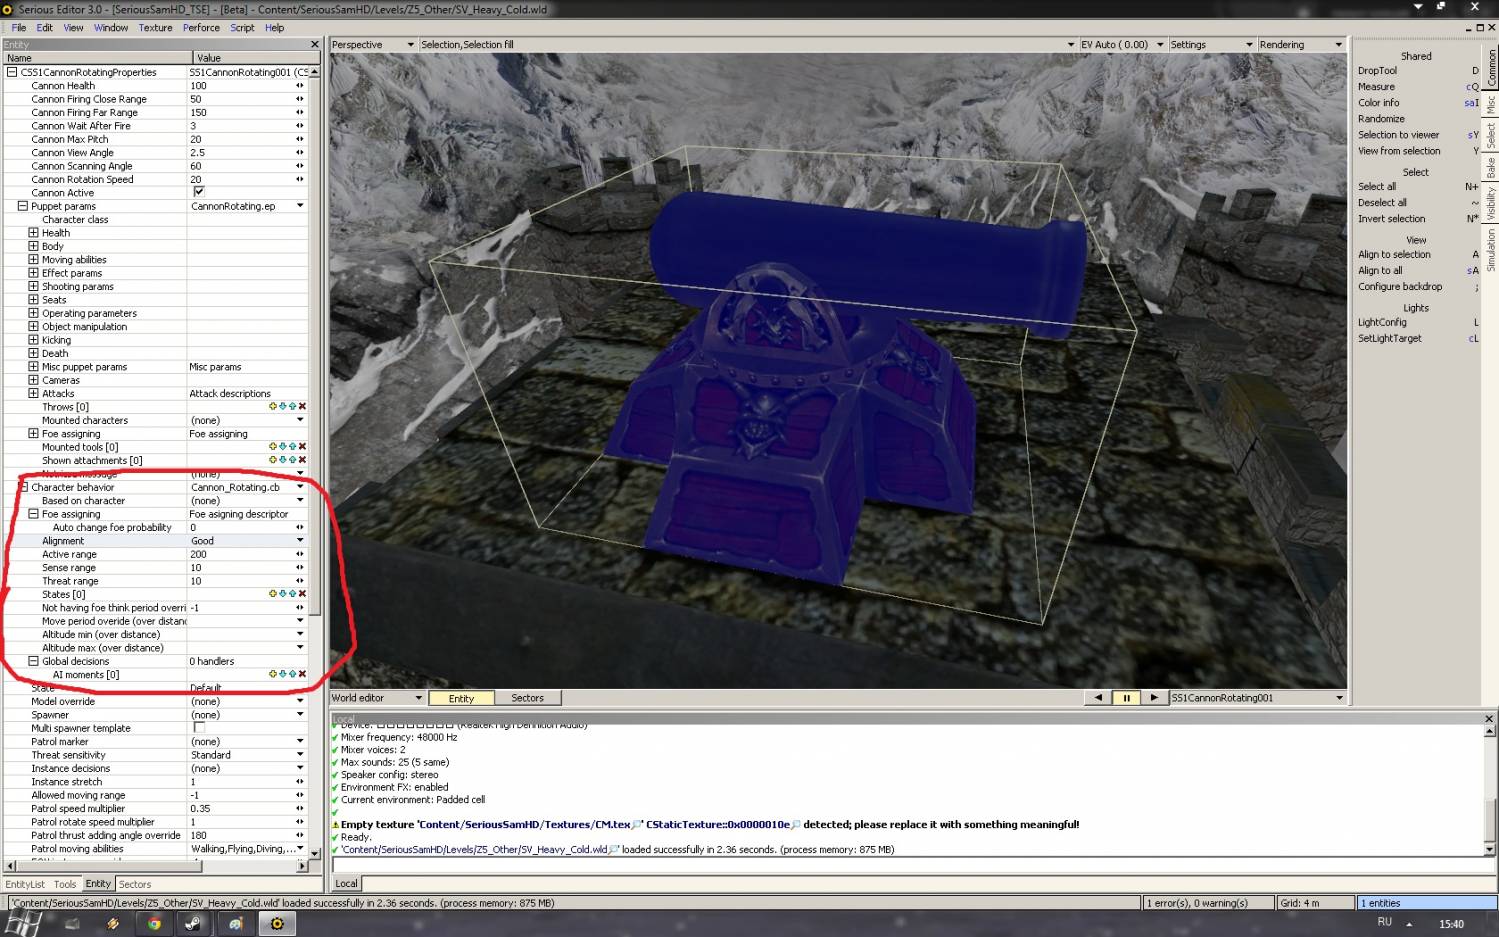
Task: Go to next entity with right arrow
Action: tap(1154, 698)
